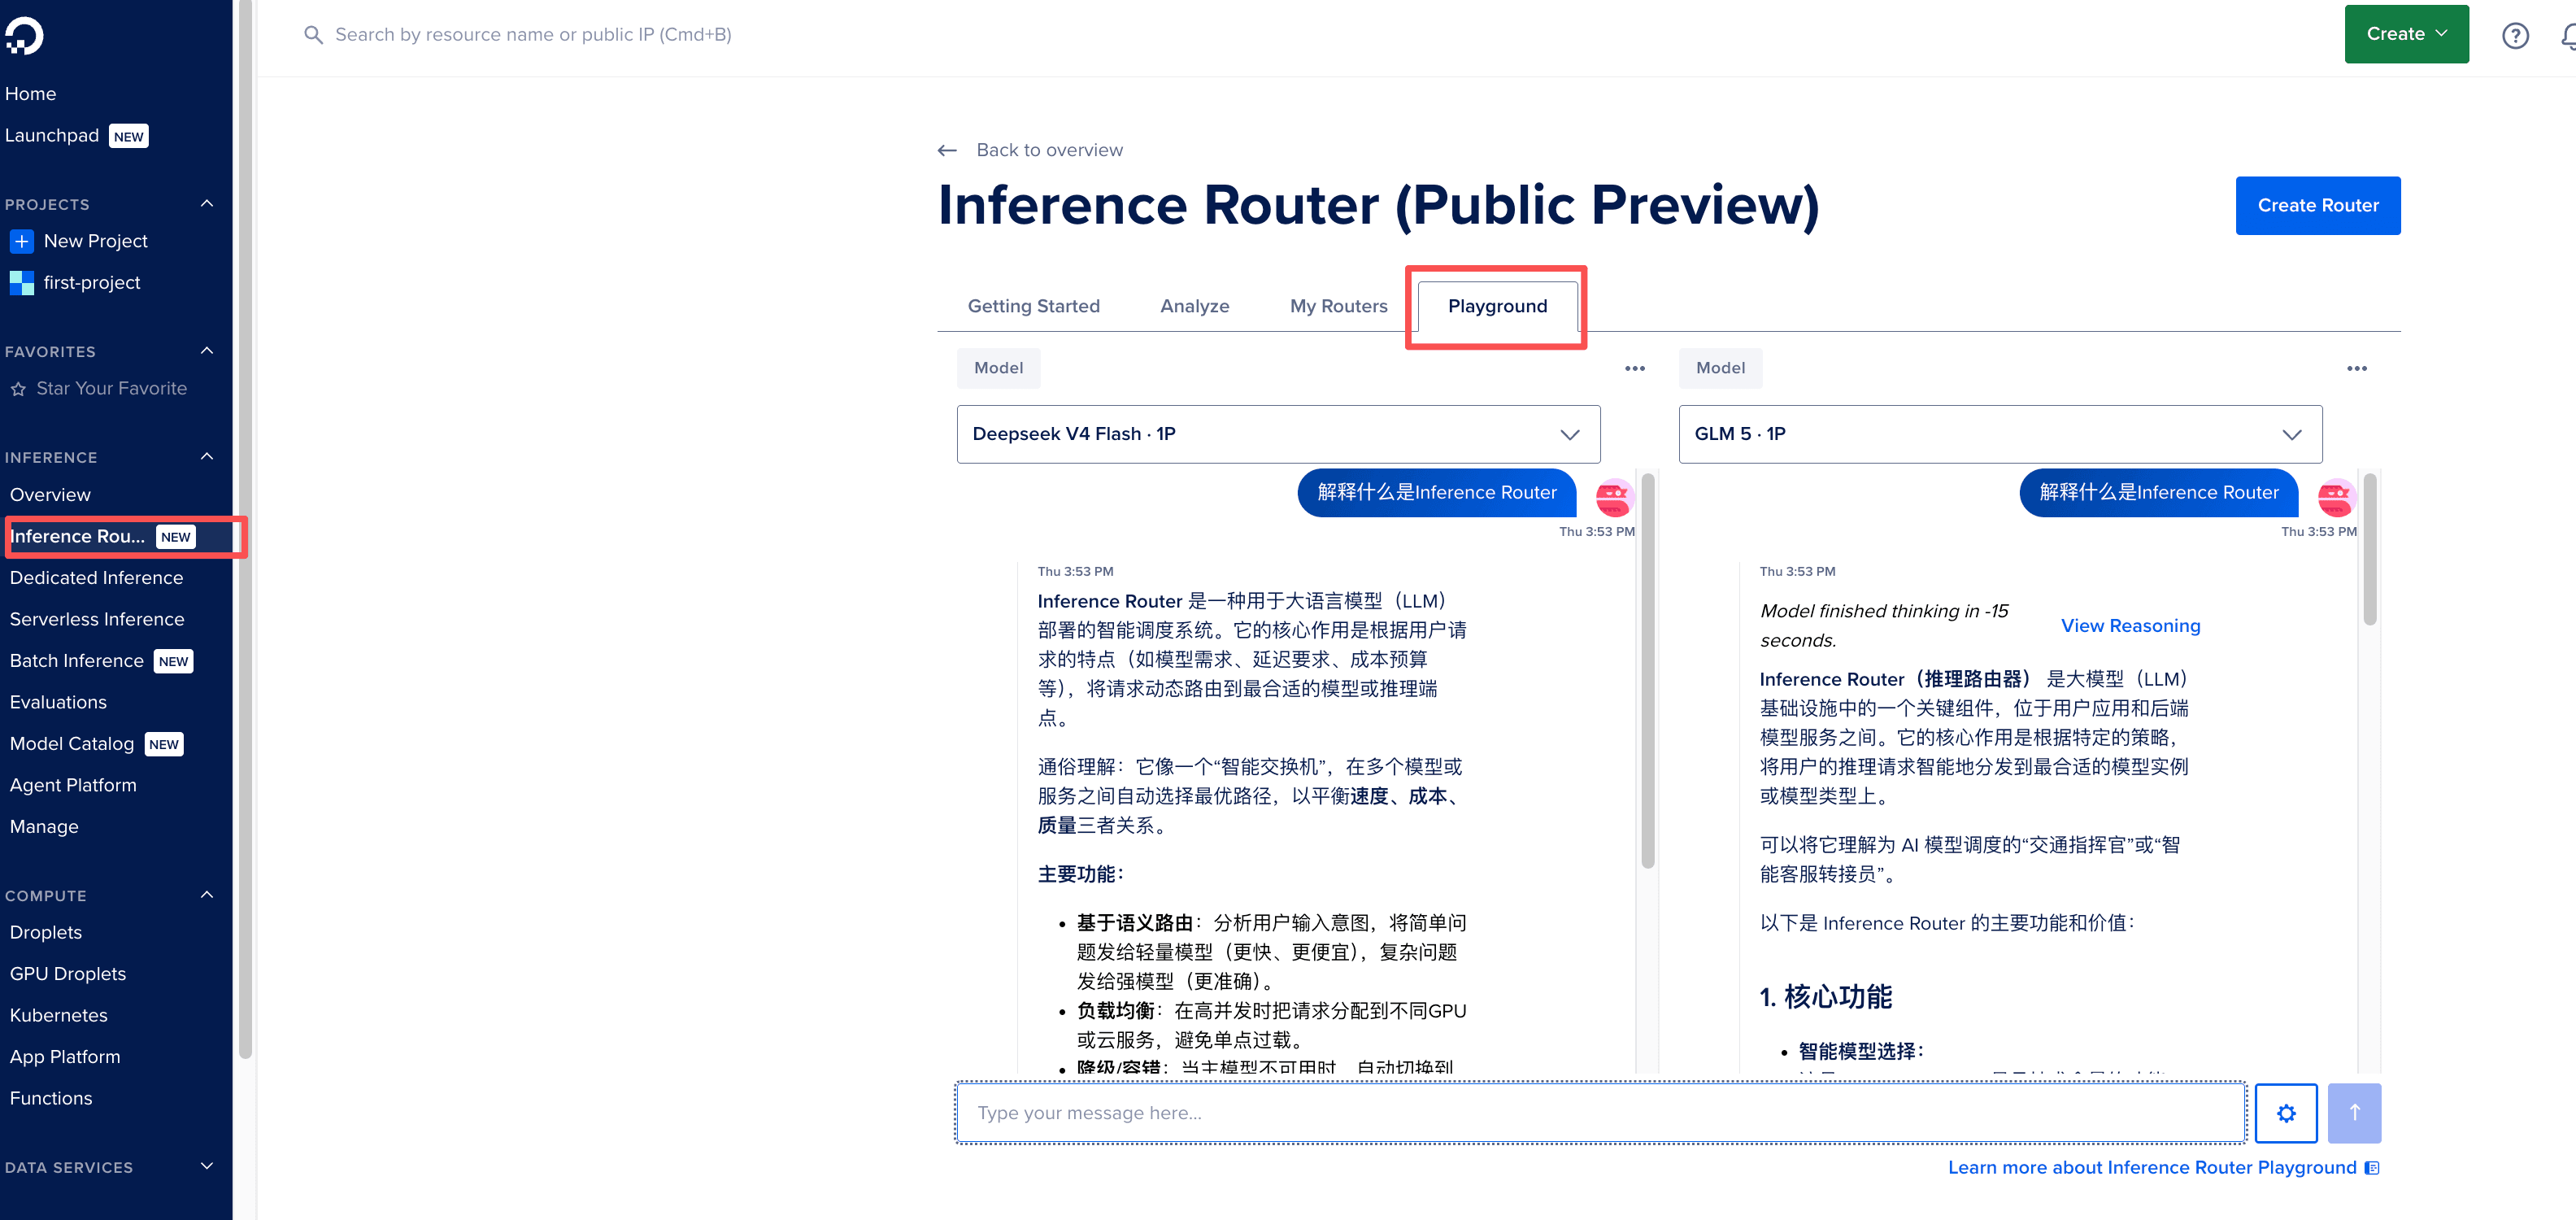Click the Star Your Favorite star icon

[18, 389]
